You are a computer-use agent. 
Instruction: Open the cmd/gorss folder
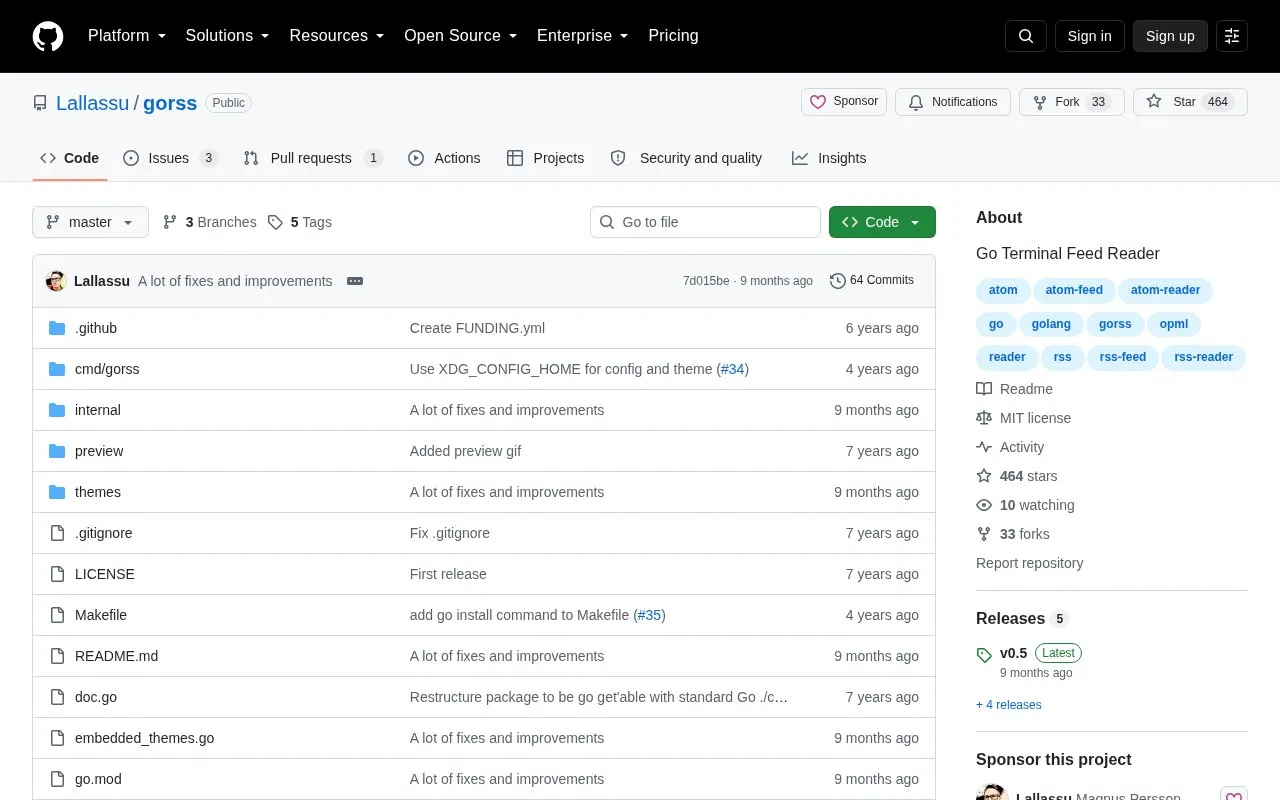point(107,369)
